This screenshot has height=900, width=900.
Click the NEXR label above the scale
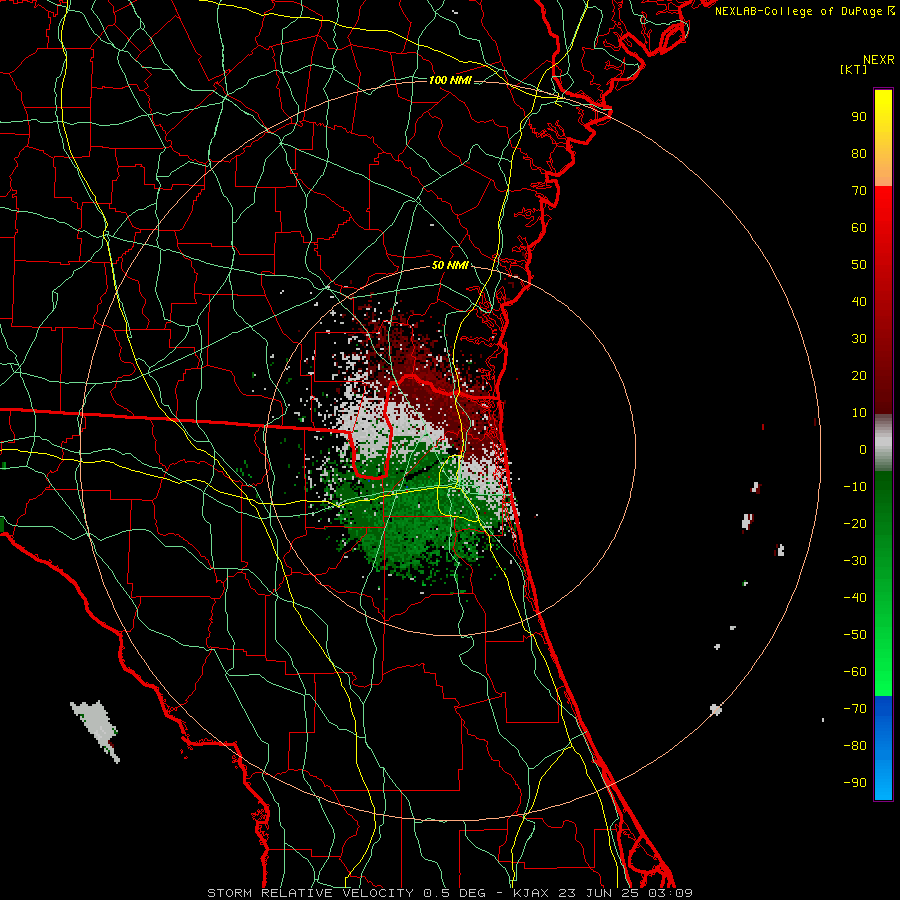(x=878, y=60)
